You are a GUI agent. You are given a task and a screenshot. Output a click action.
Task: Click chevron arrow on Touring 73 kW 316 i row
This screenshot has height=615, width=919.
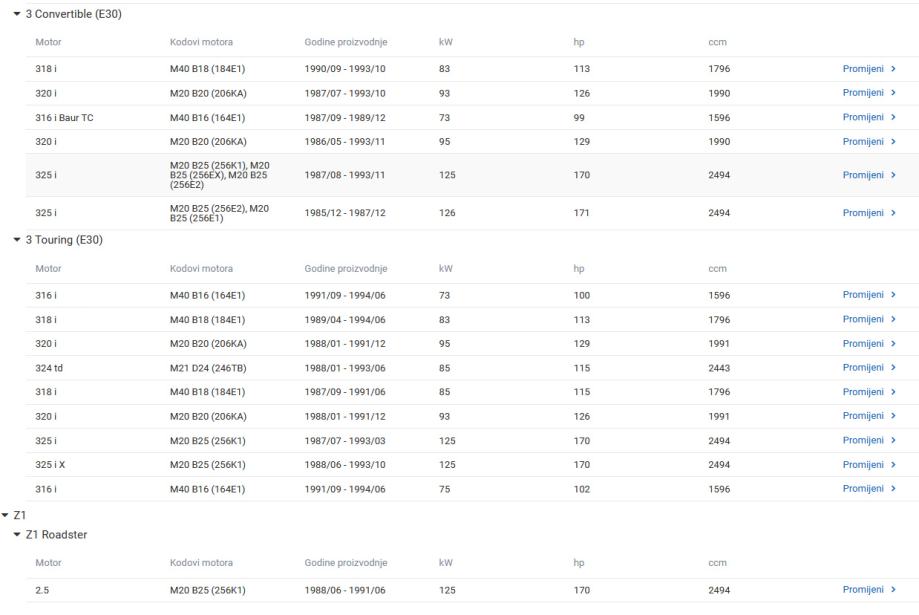tap(892, 295)
